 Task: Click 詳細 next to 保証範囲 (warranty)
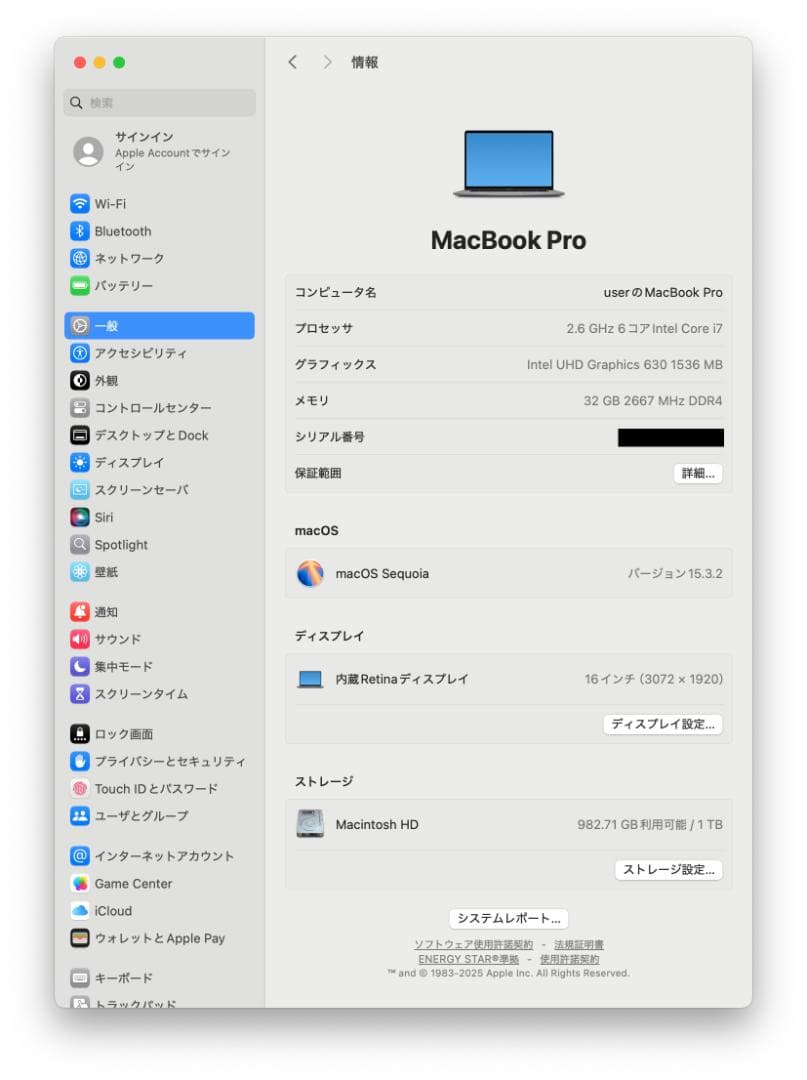point(697,473)
